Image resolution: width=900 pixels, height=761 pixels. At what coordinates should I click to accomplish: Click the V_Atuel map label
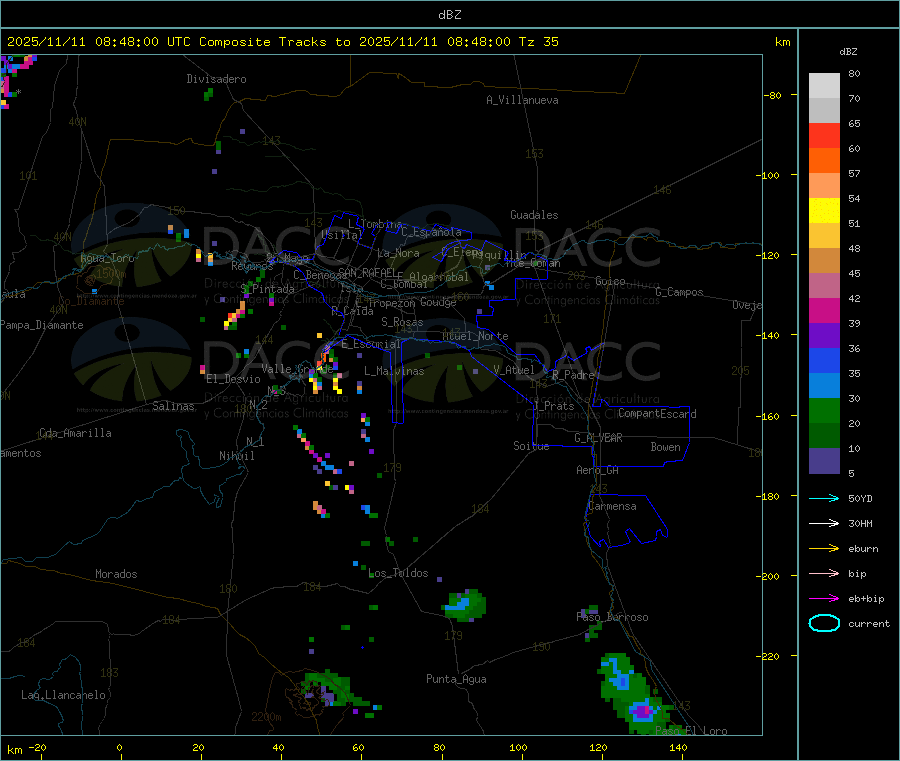pos(514,370)
